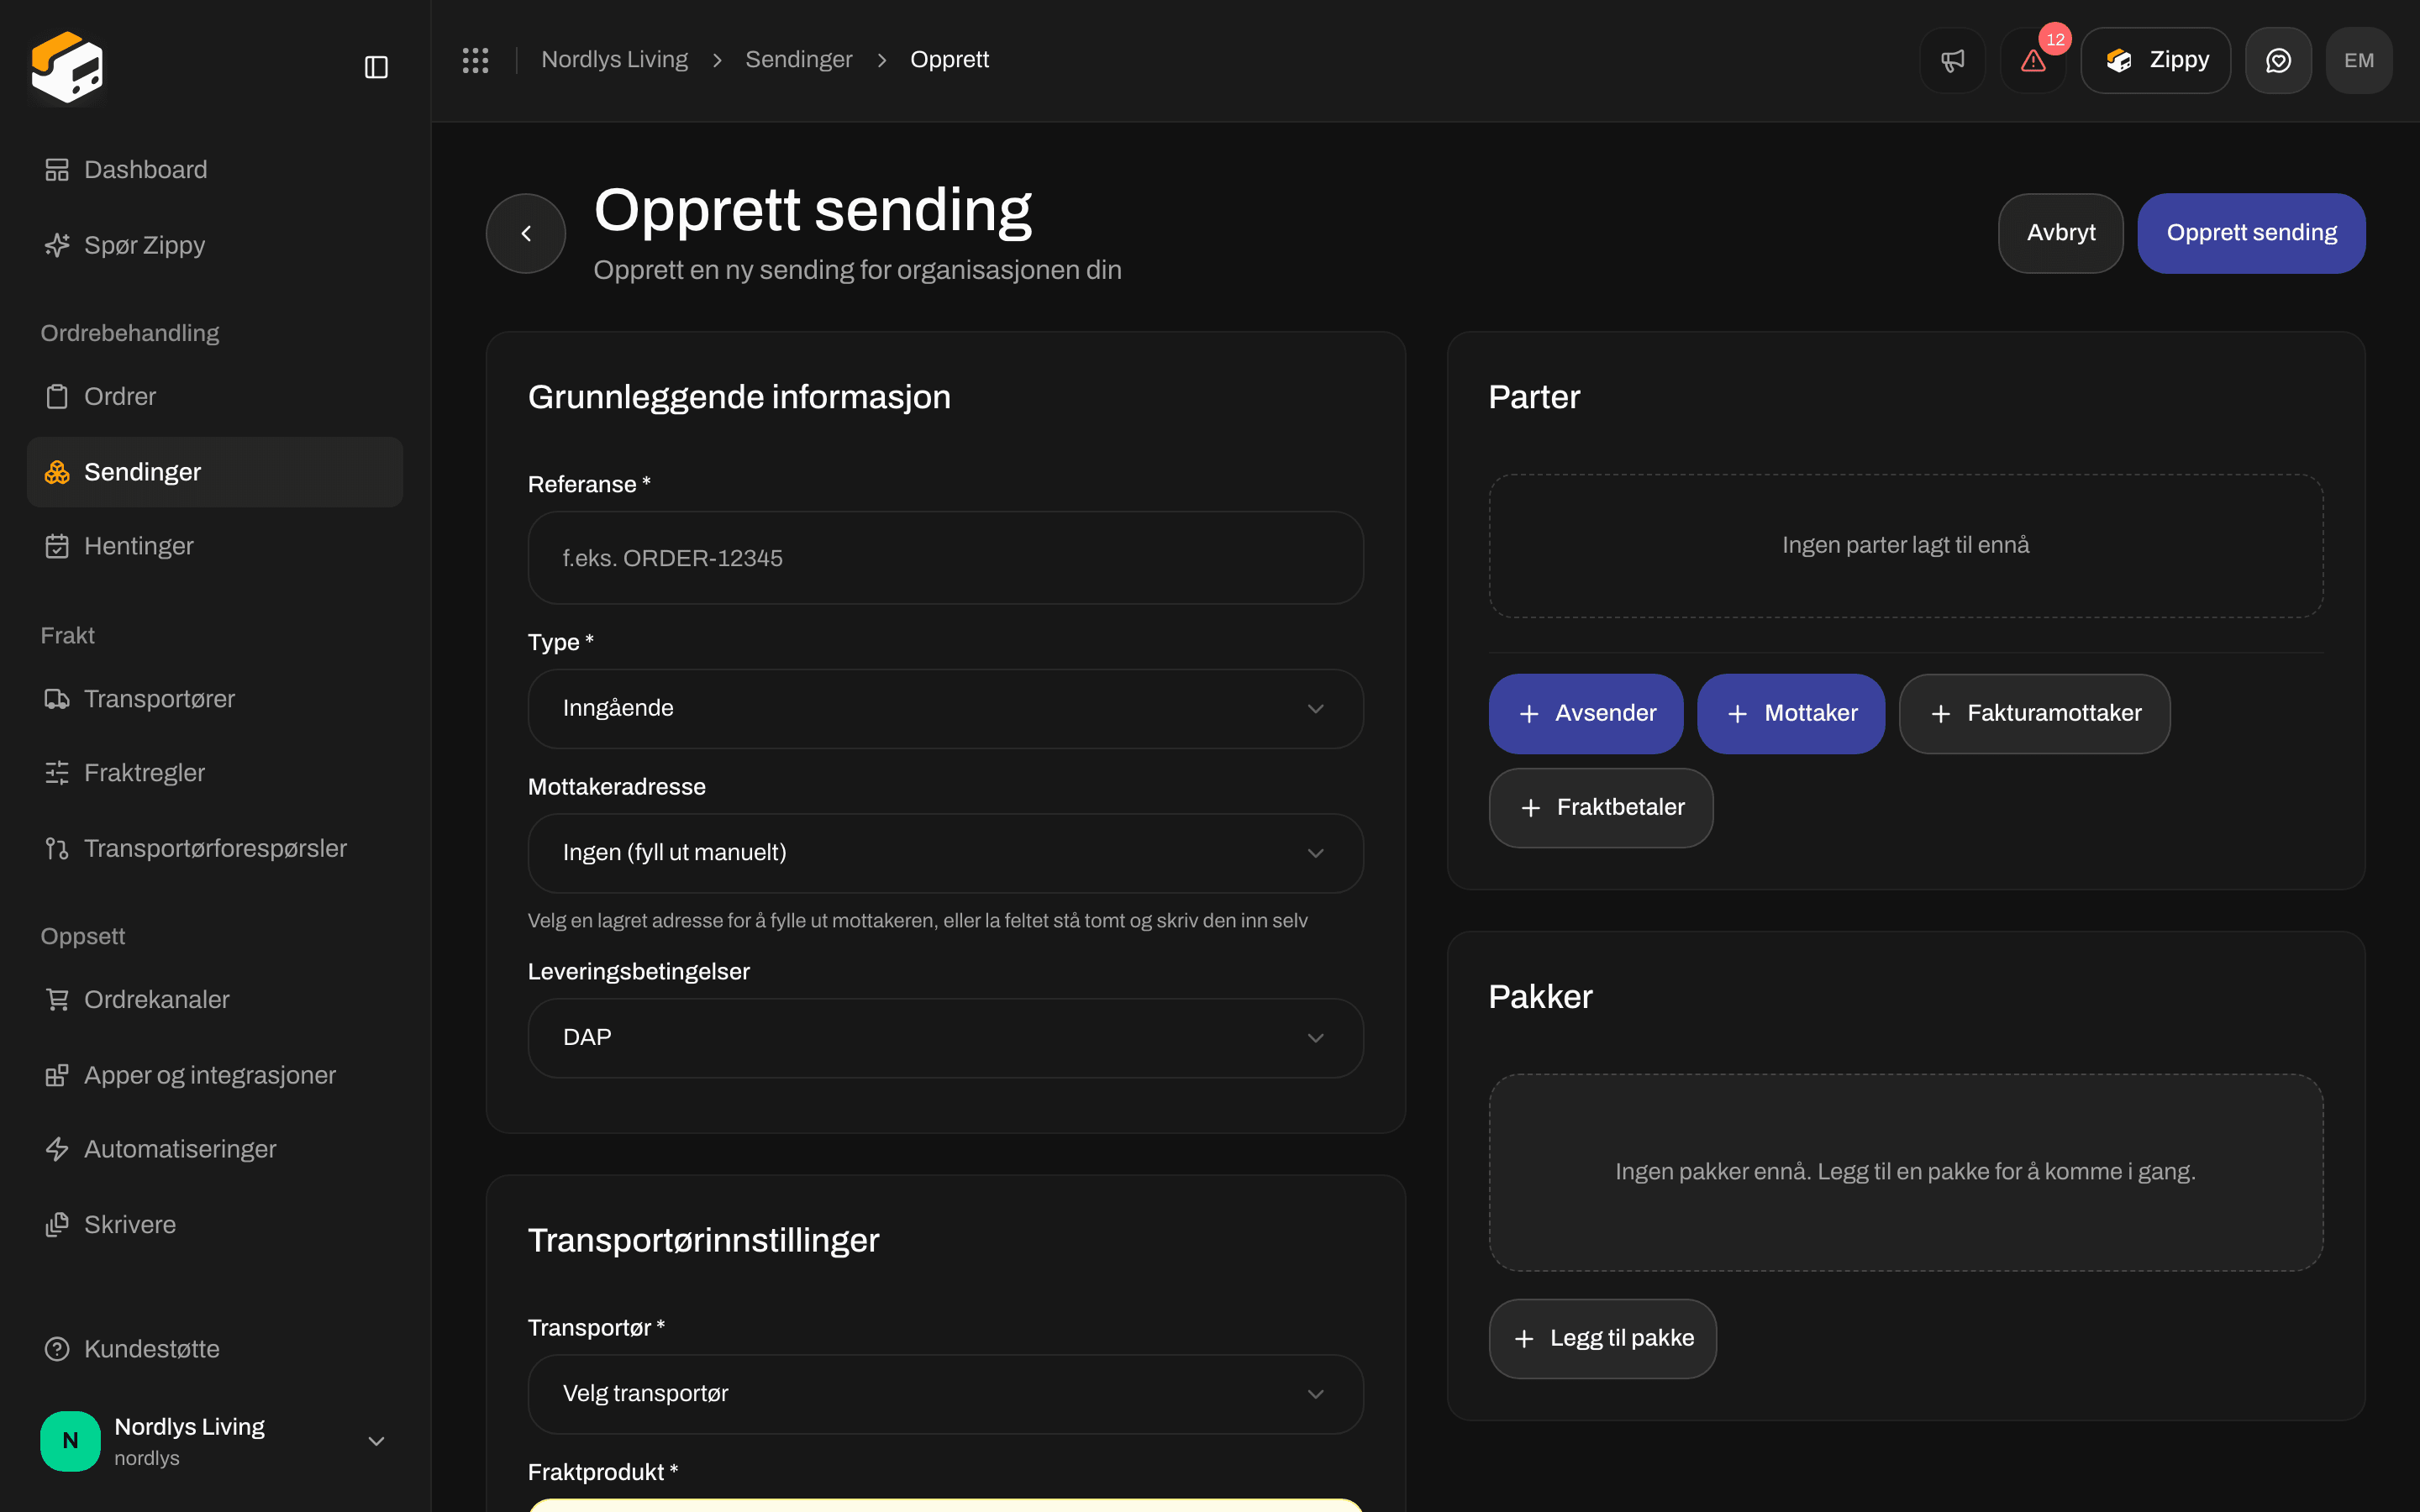
Task: Add a recipient with the Mottaker button
Action: (x=1791, y=714)
